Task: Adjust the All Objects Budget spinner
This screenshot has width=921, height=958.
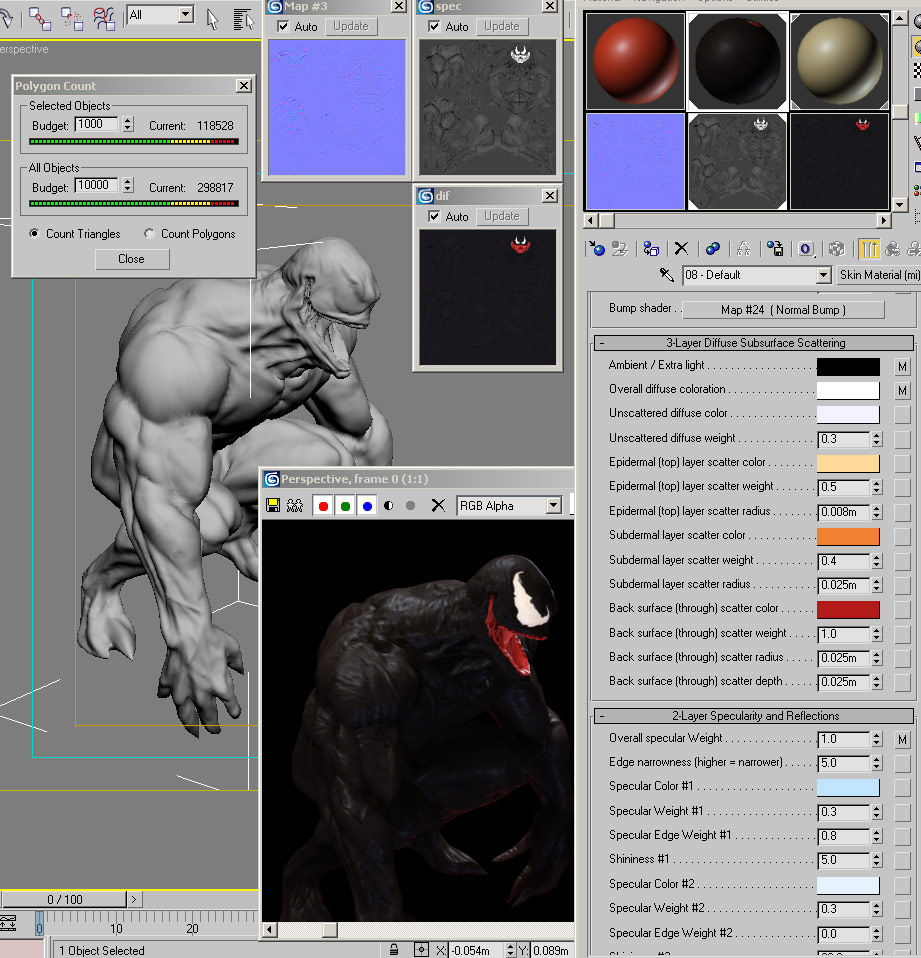Action: [128, 185]
